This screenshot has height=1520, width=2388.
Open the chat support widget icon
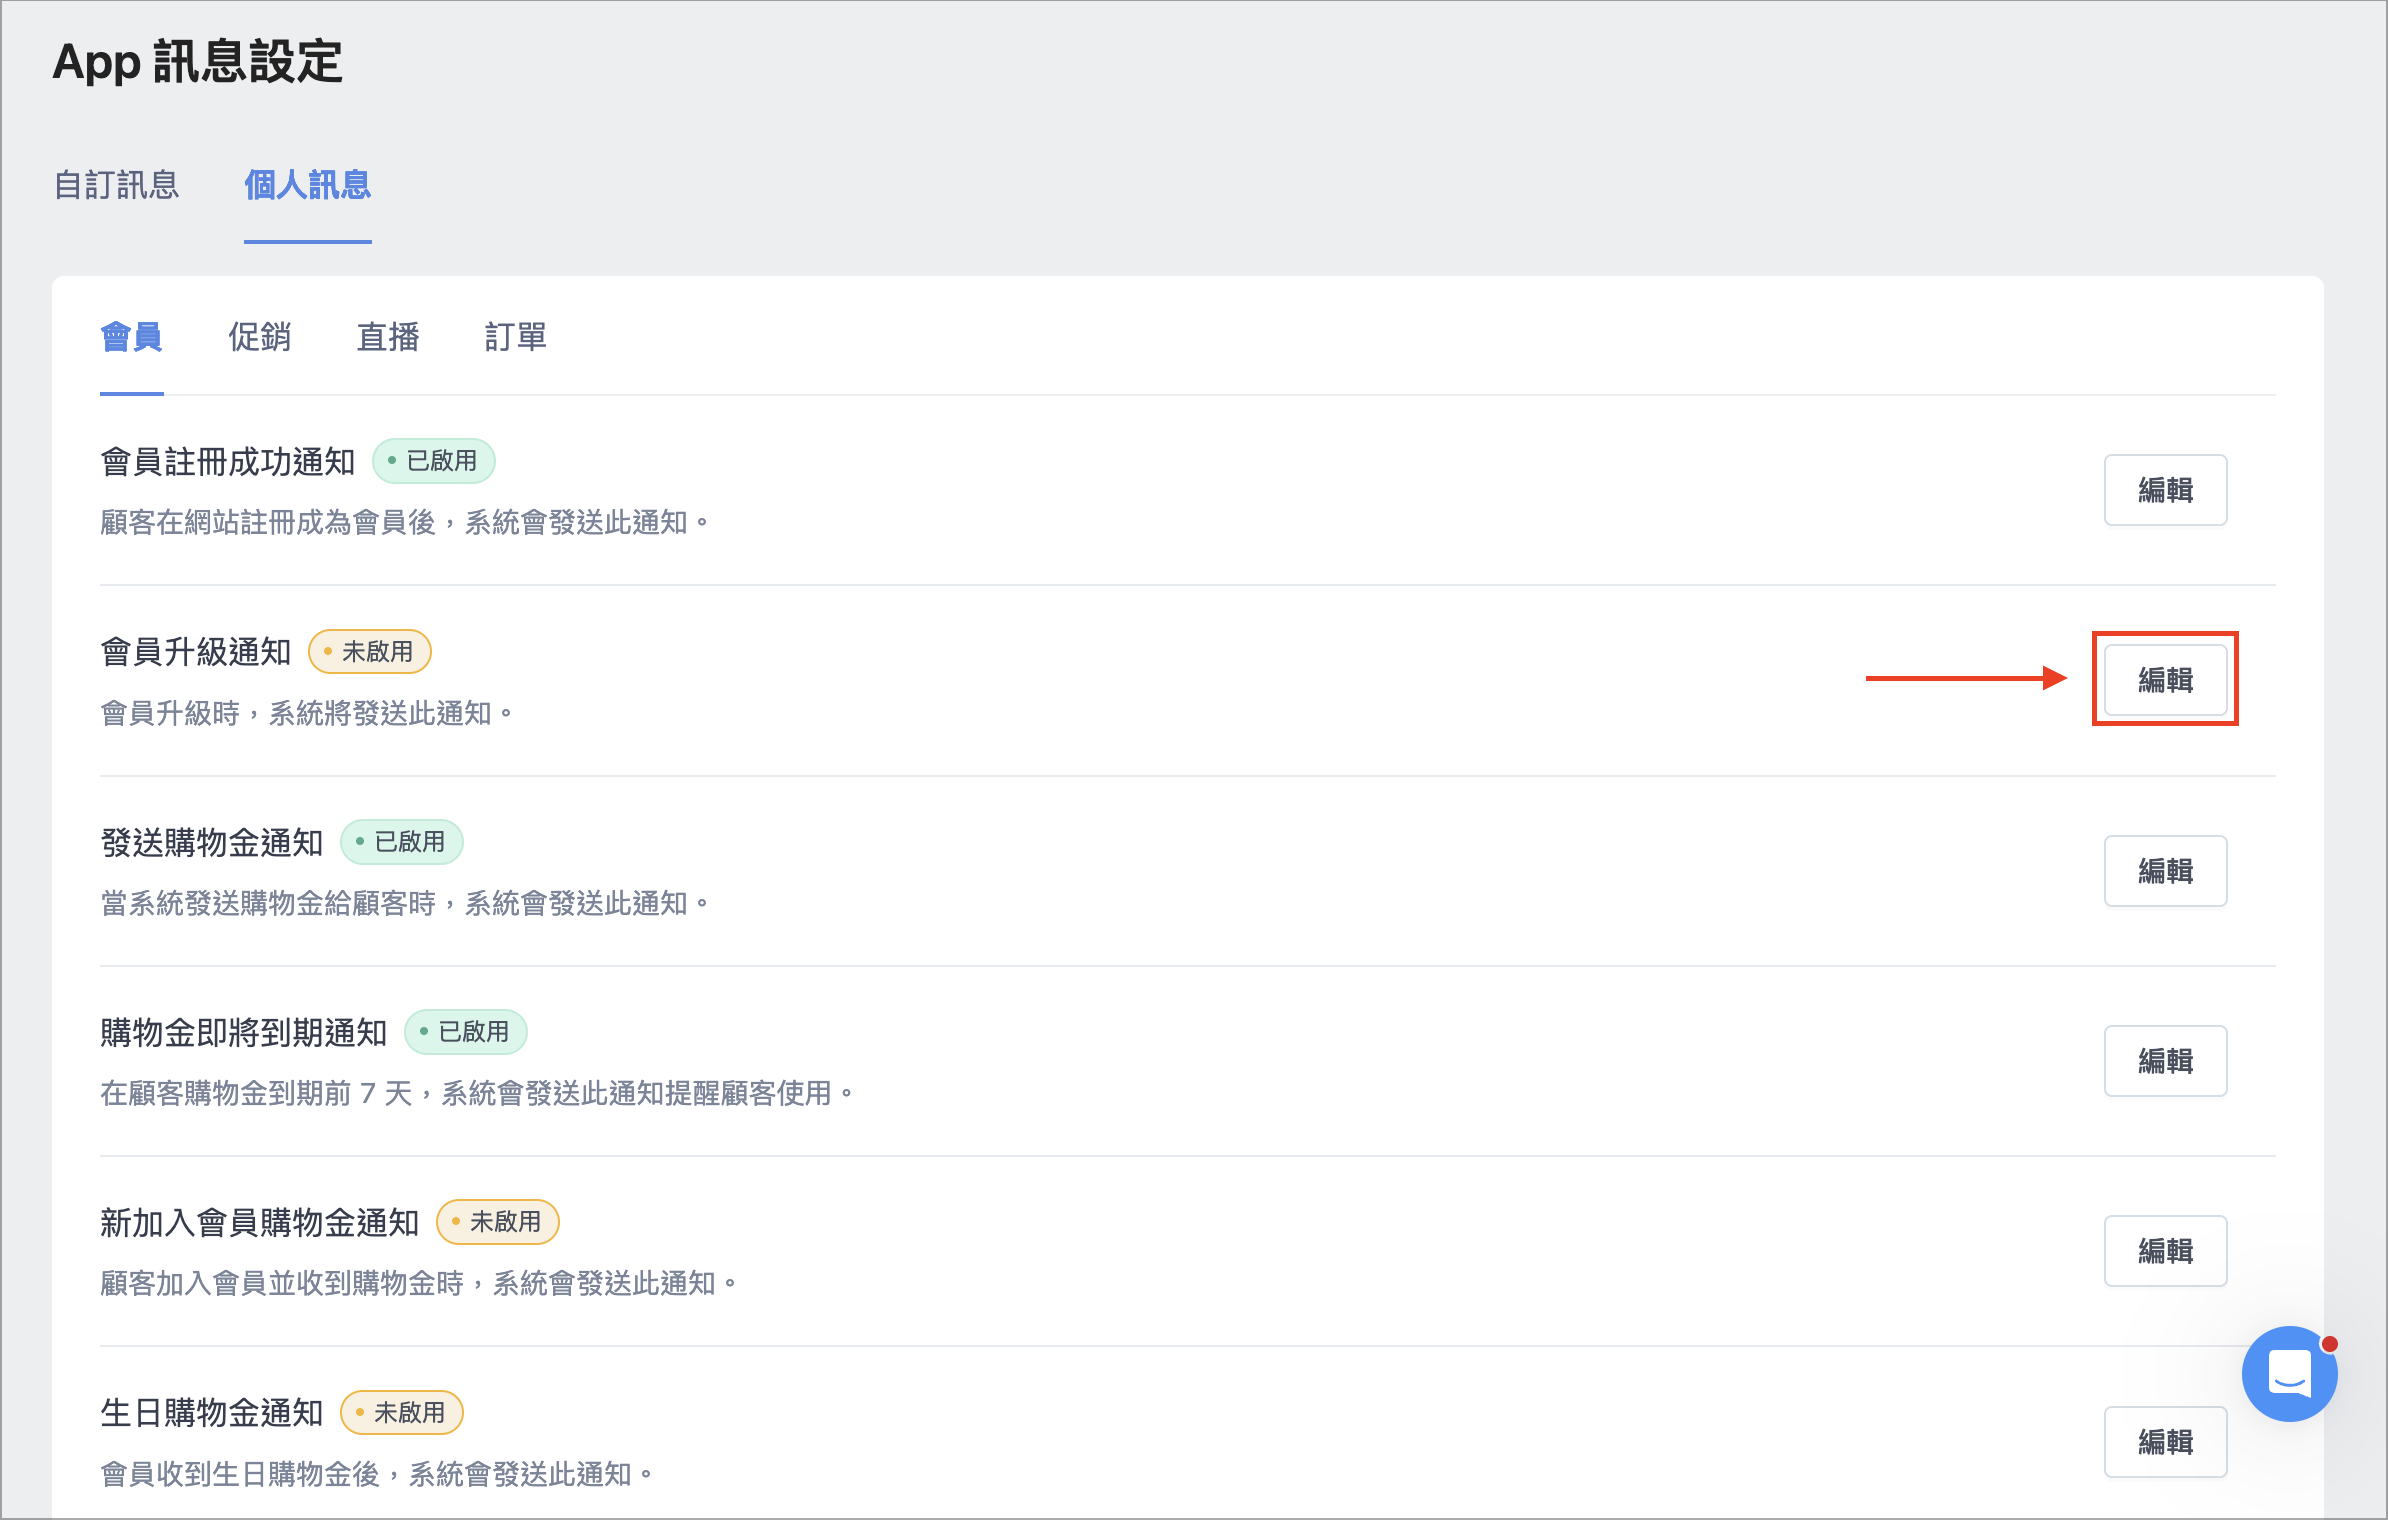(2289, 1373)
